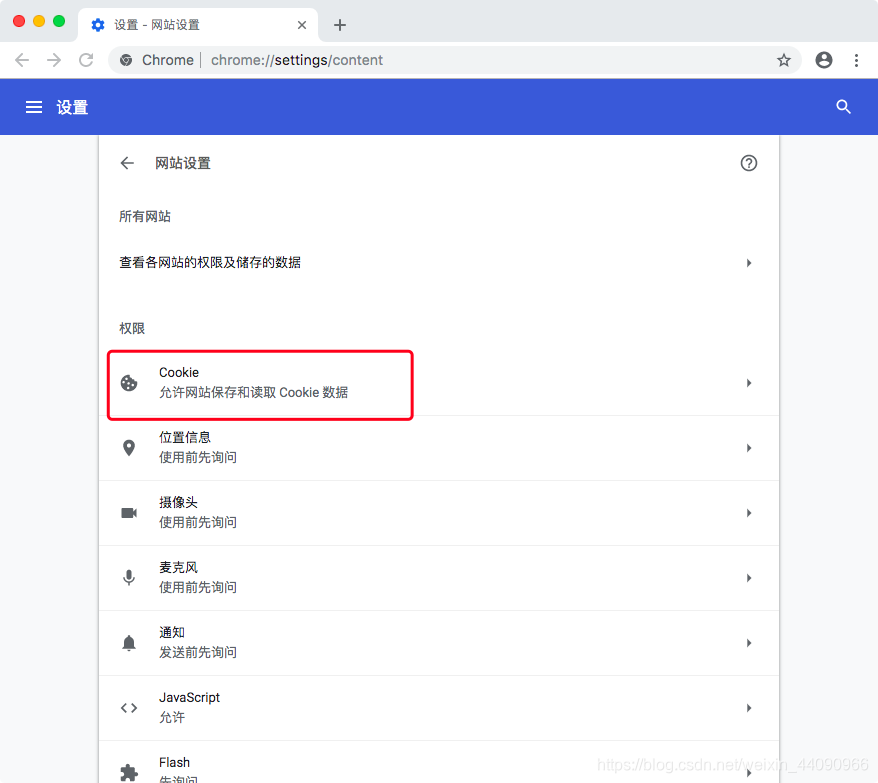The width and height of the screenshot is (878, 783).
Task: Go back using the 网站设置 back arrow
Action: click(127, 163)
